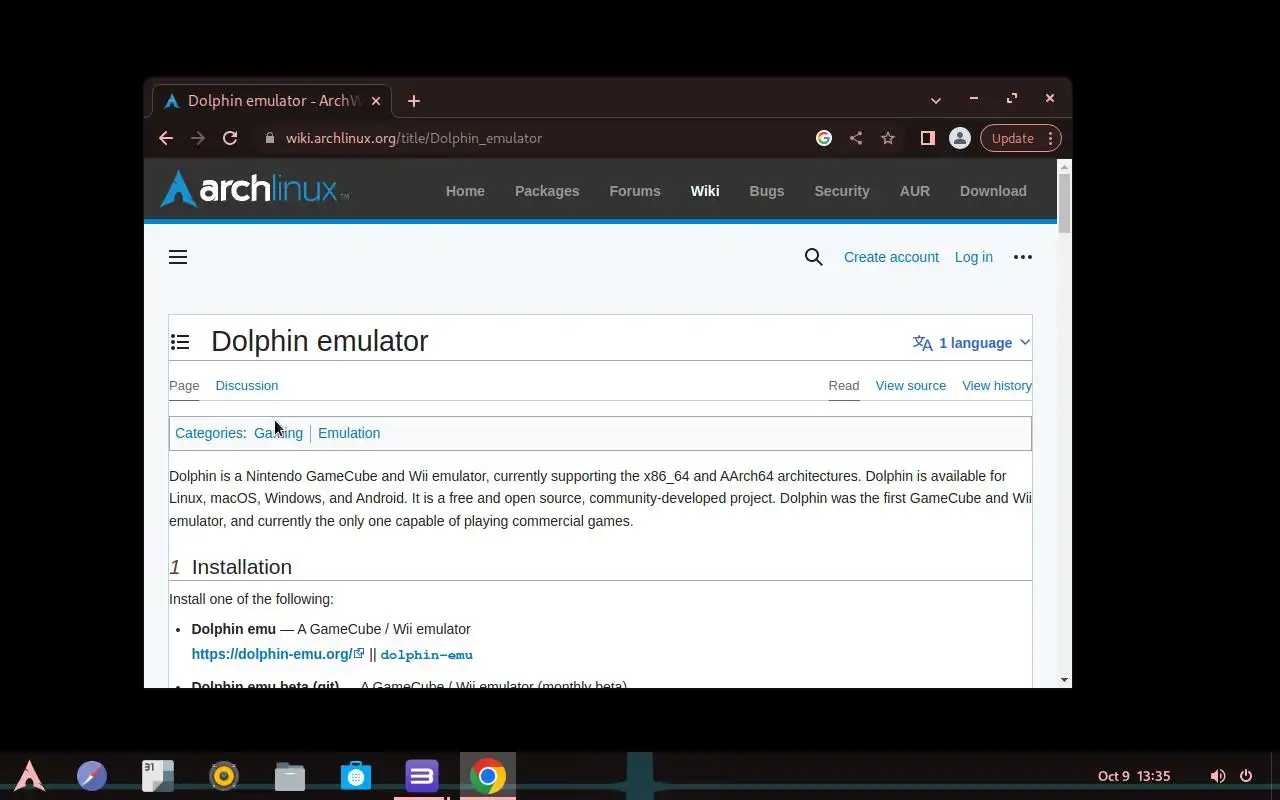Switch to Chrome in taskbar

tap(488, 776)
